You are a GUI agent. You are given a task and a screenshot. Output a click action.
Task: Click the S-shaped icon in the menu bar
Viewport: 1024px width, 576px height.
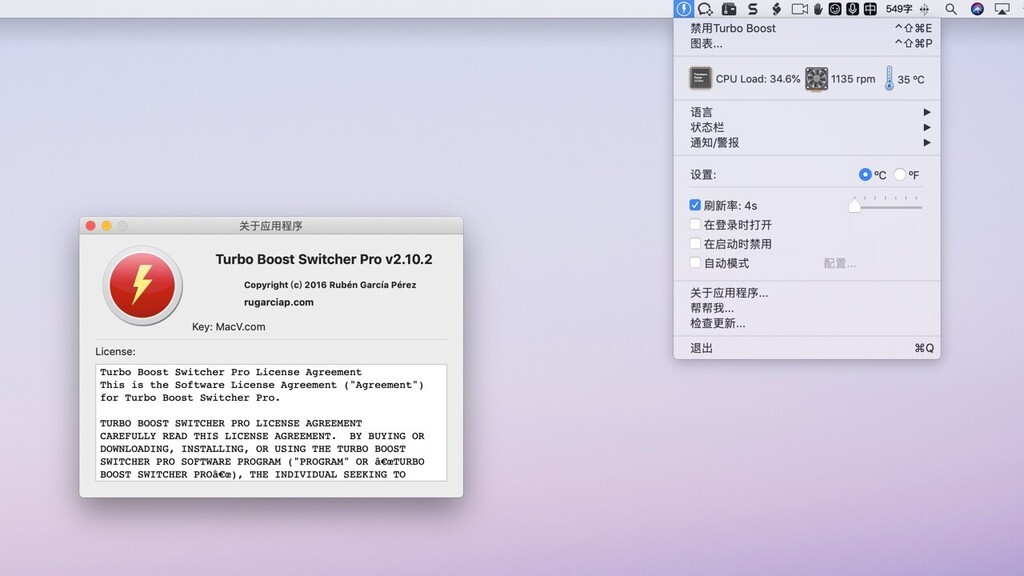(753, 9)
